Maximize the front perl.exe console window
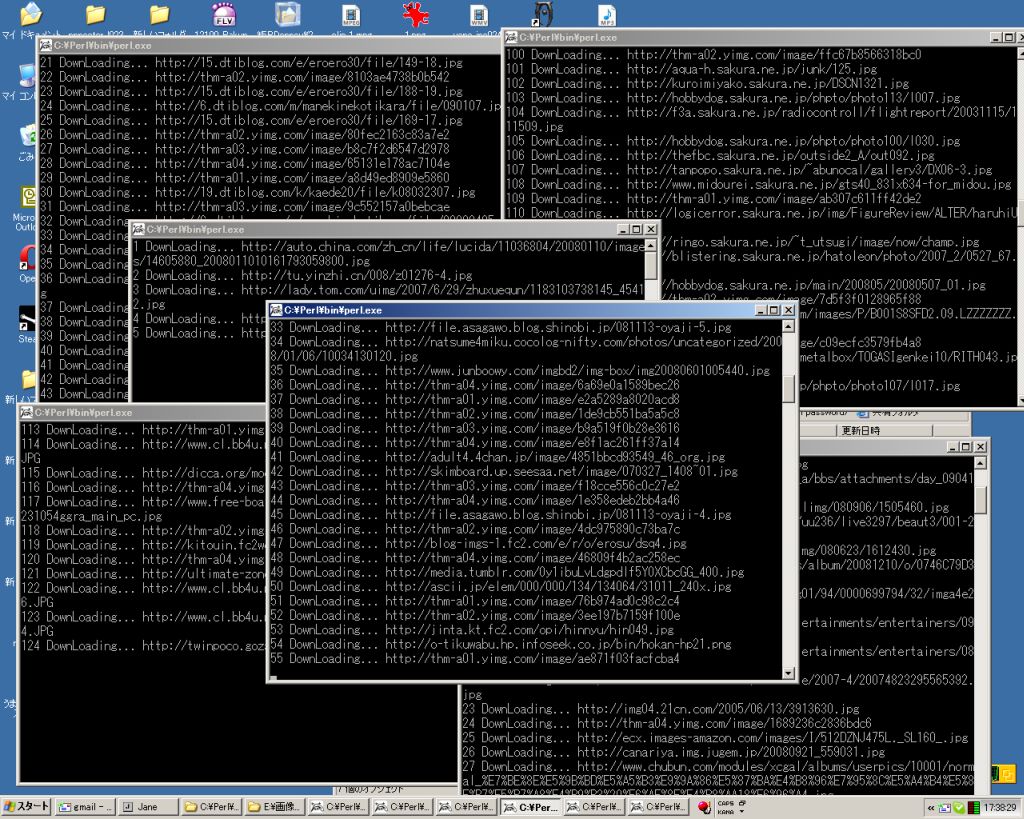 click(773, 310)
